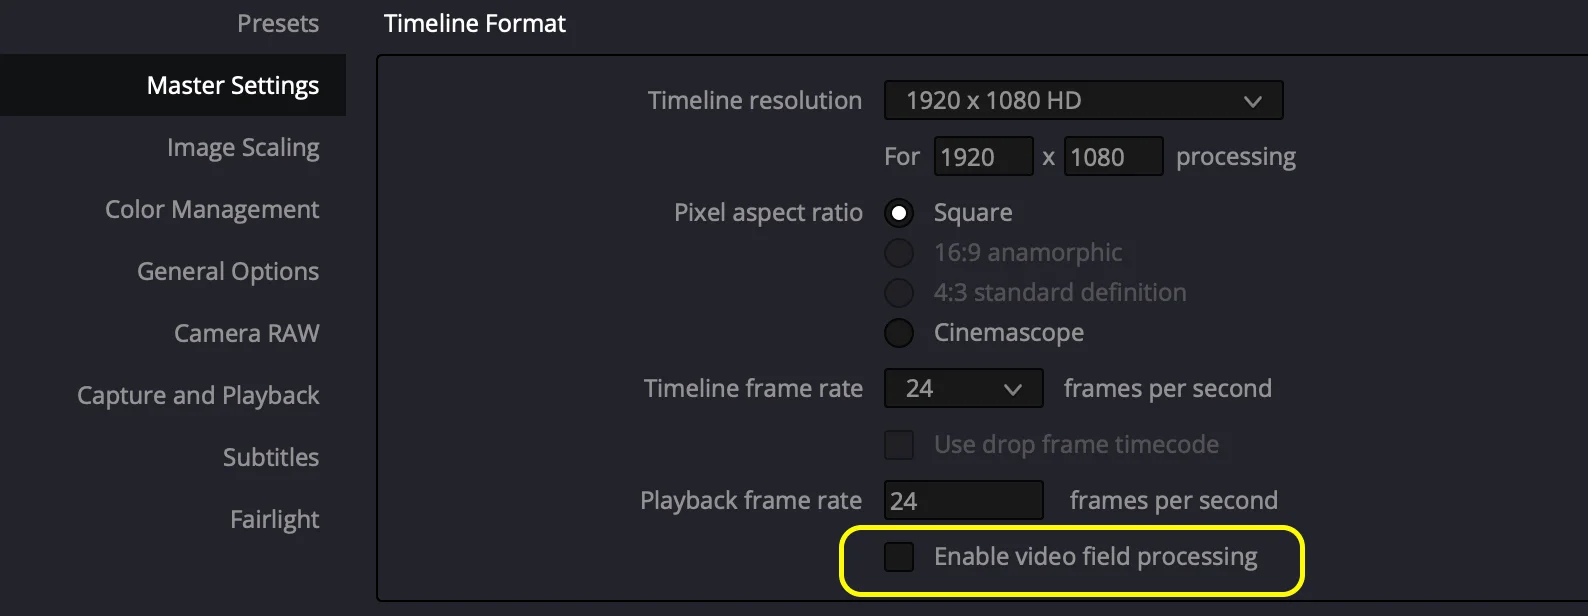
Task: Open Capture and Playback settings
Action: (x=198, y=396)
